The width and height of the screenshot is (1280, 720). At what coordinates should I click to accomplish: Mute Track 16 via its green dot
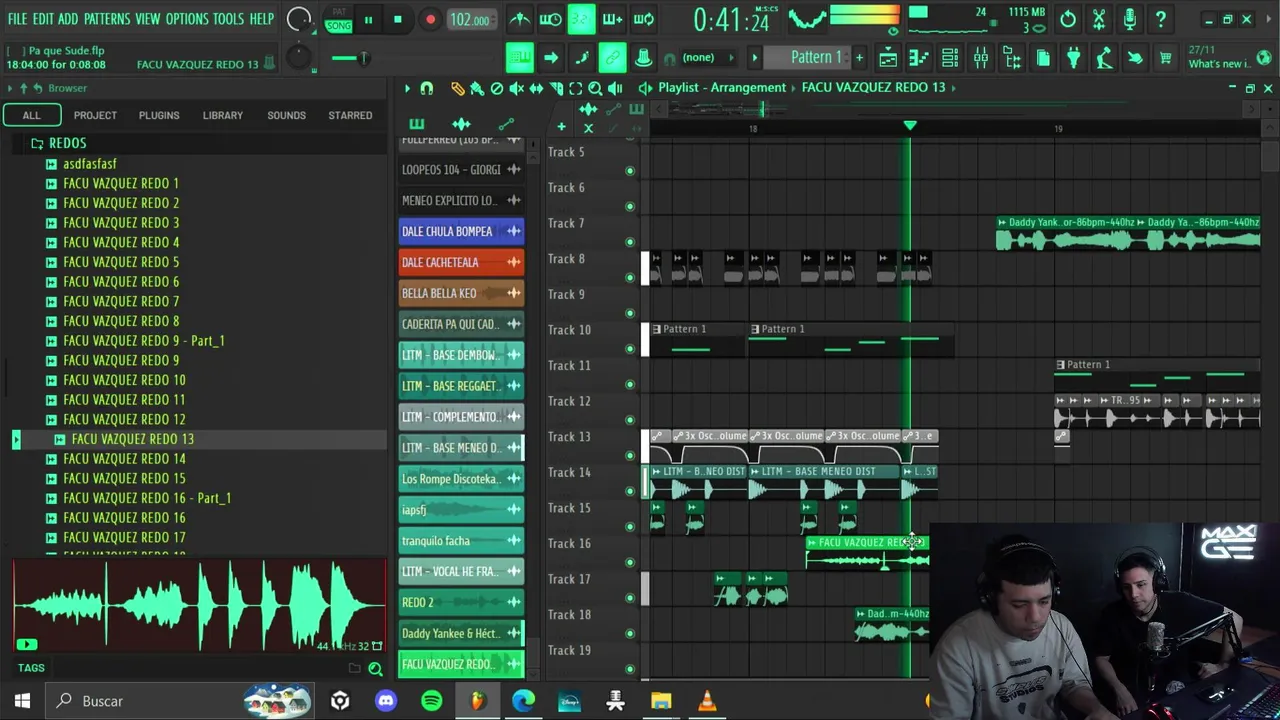(629, 562)
